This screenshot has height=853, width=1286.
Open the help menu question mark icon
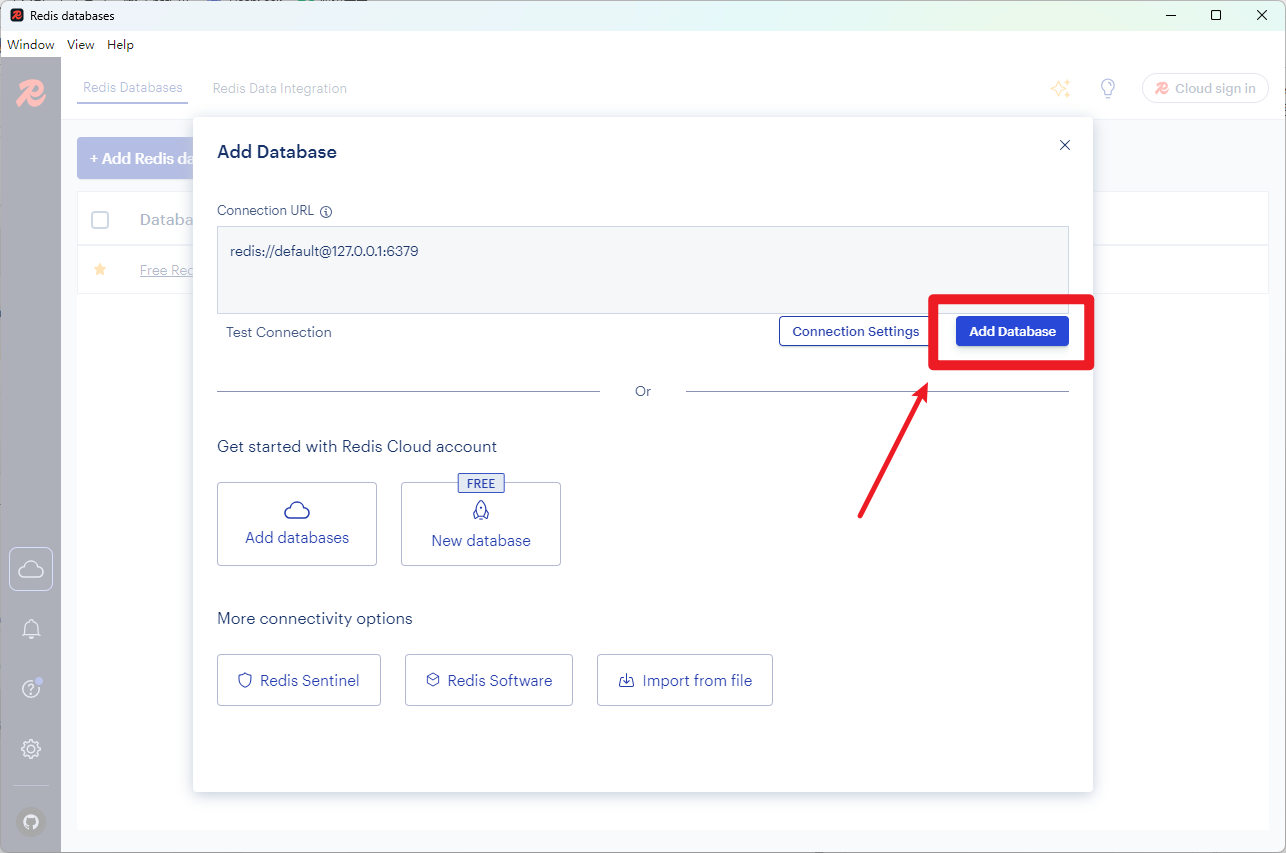click(31, 689)
